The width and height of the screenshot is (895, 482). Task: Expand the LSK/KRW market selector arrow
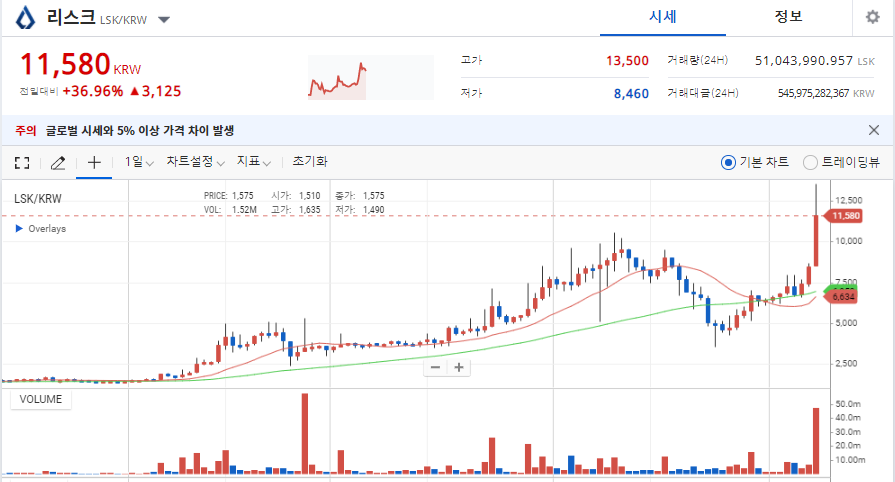(164, 20)
